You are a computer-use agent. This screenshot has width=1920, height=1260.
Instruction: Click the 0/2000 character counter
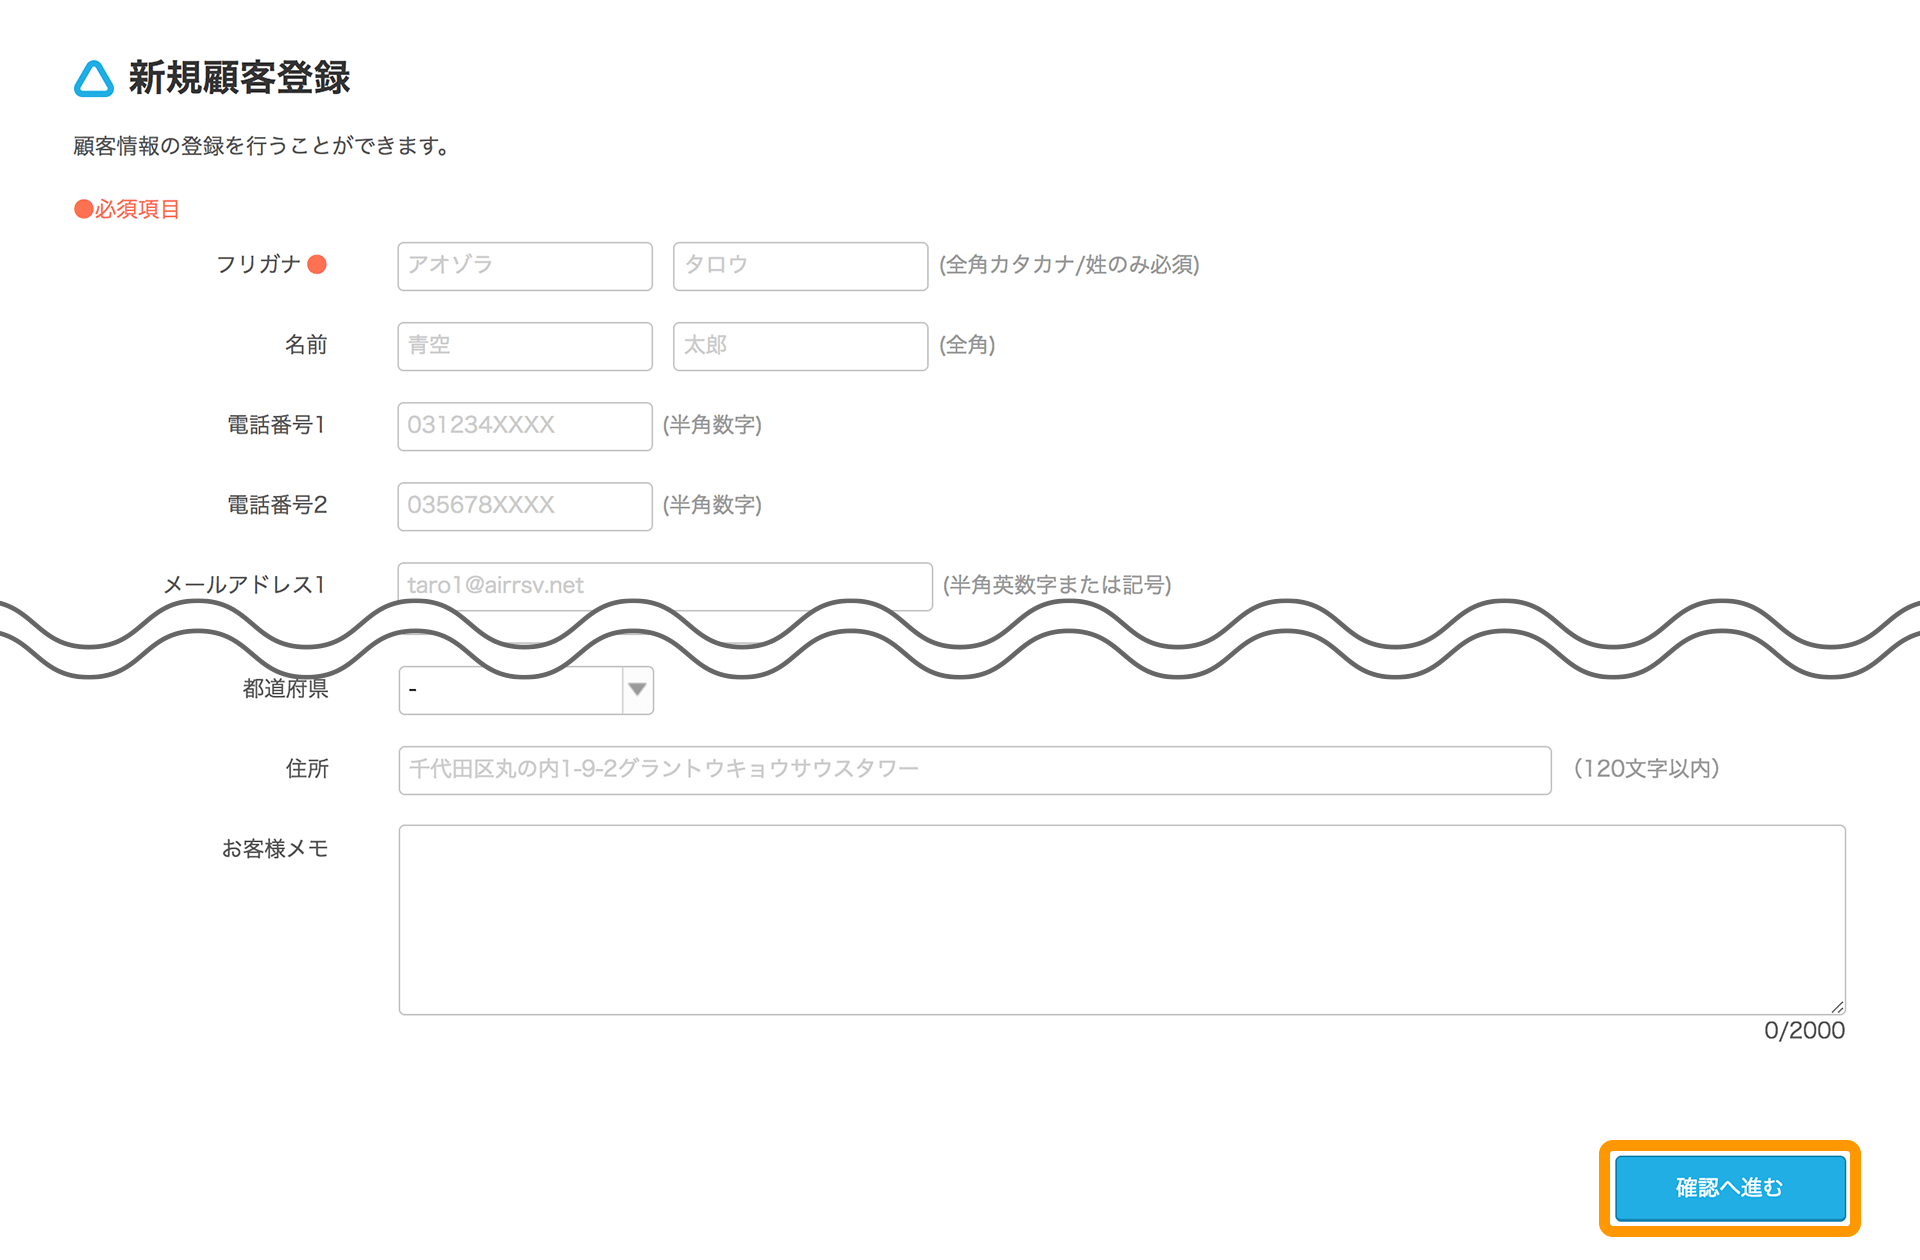tap(1804, 1031)
